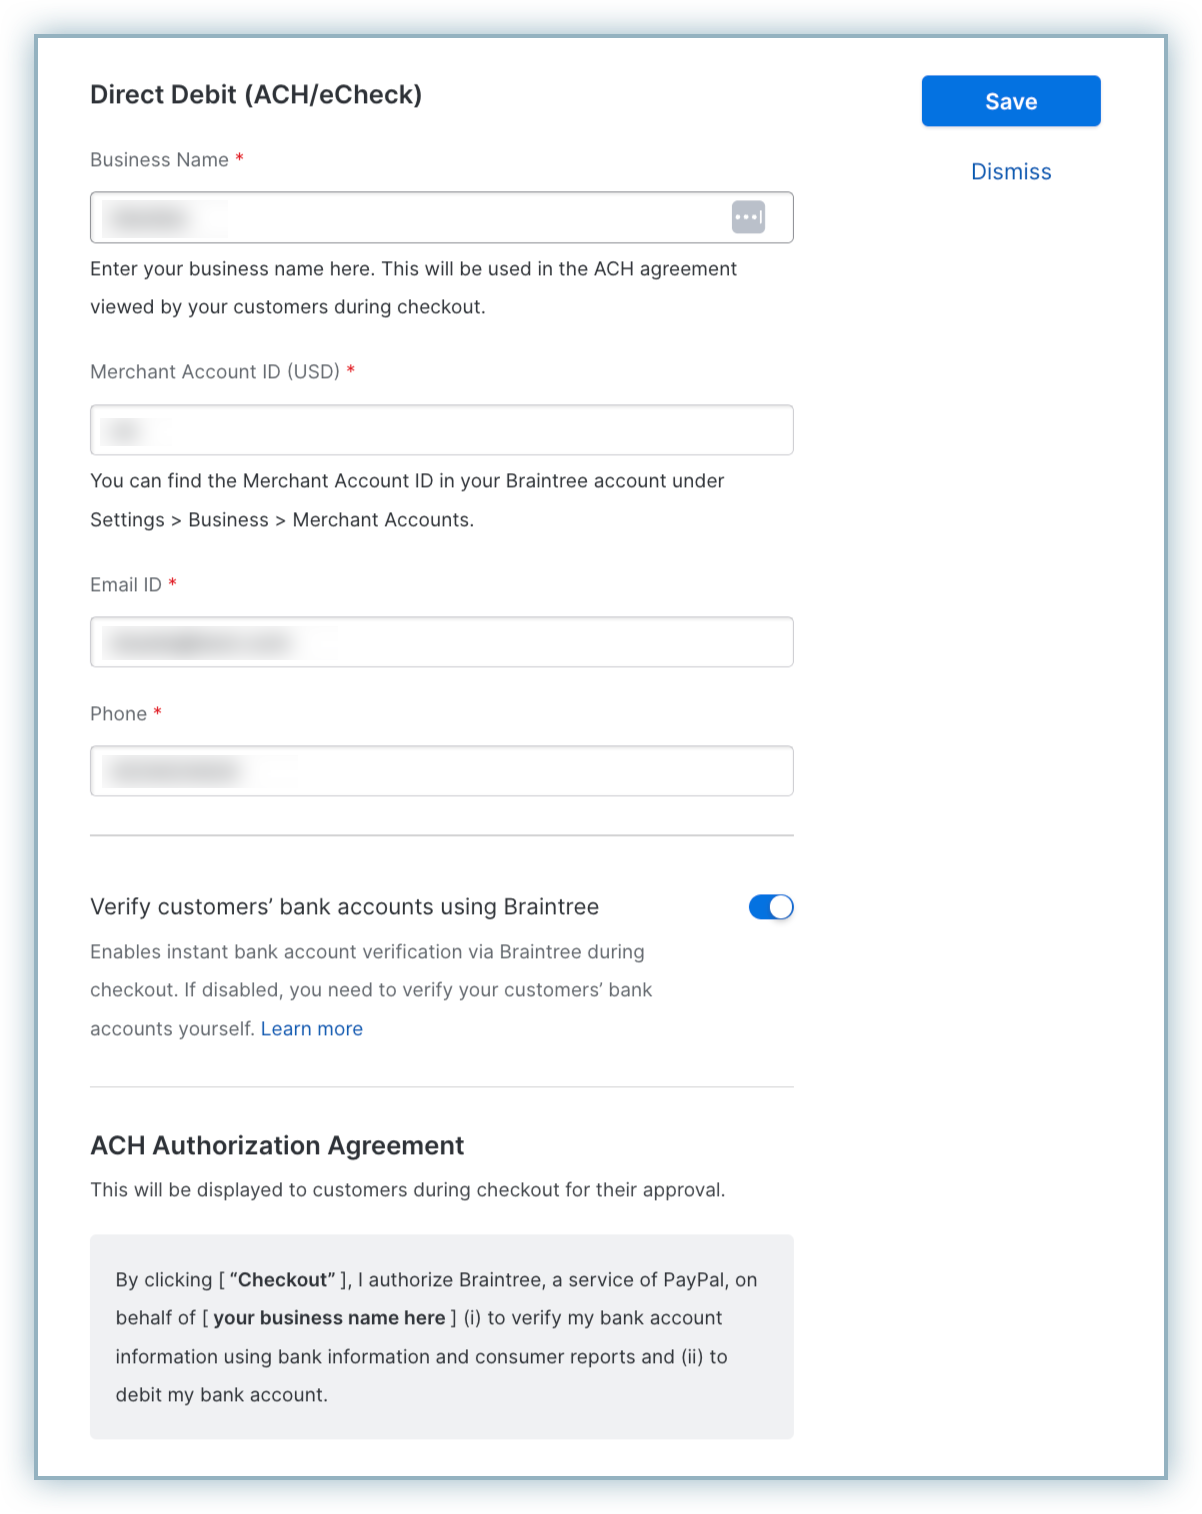Click the Direct Debit (ACH/eCheck) heading
The height and width of the screenshot is (1514, 1202).
click(256, 95)
